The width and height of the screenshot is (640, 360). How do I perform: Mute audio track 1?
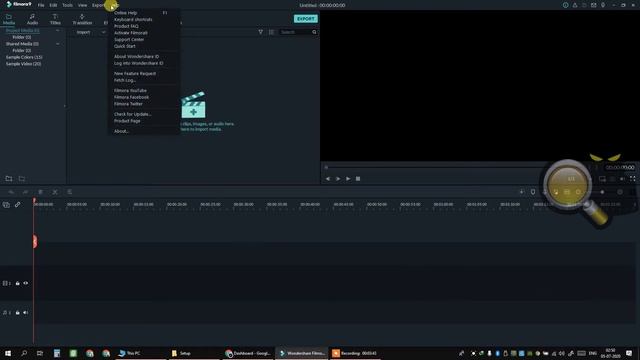[x=26, y=313]
